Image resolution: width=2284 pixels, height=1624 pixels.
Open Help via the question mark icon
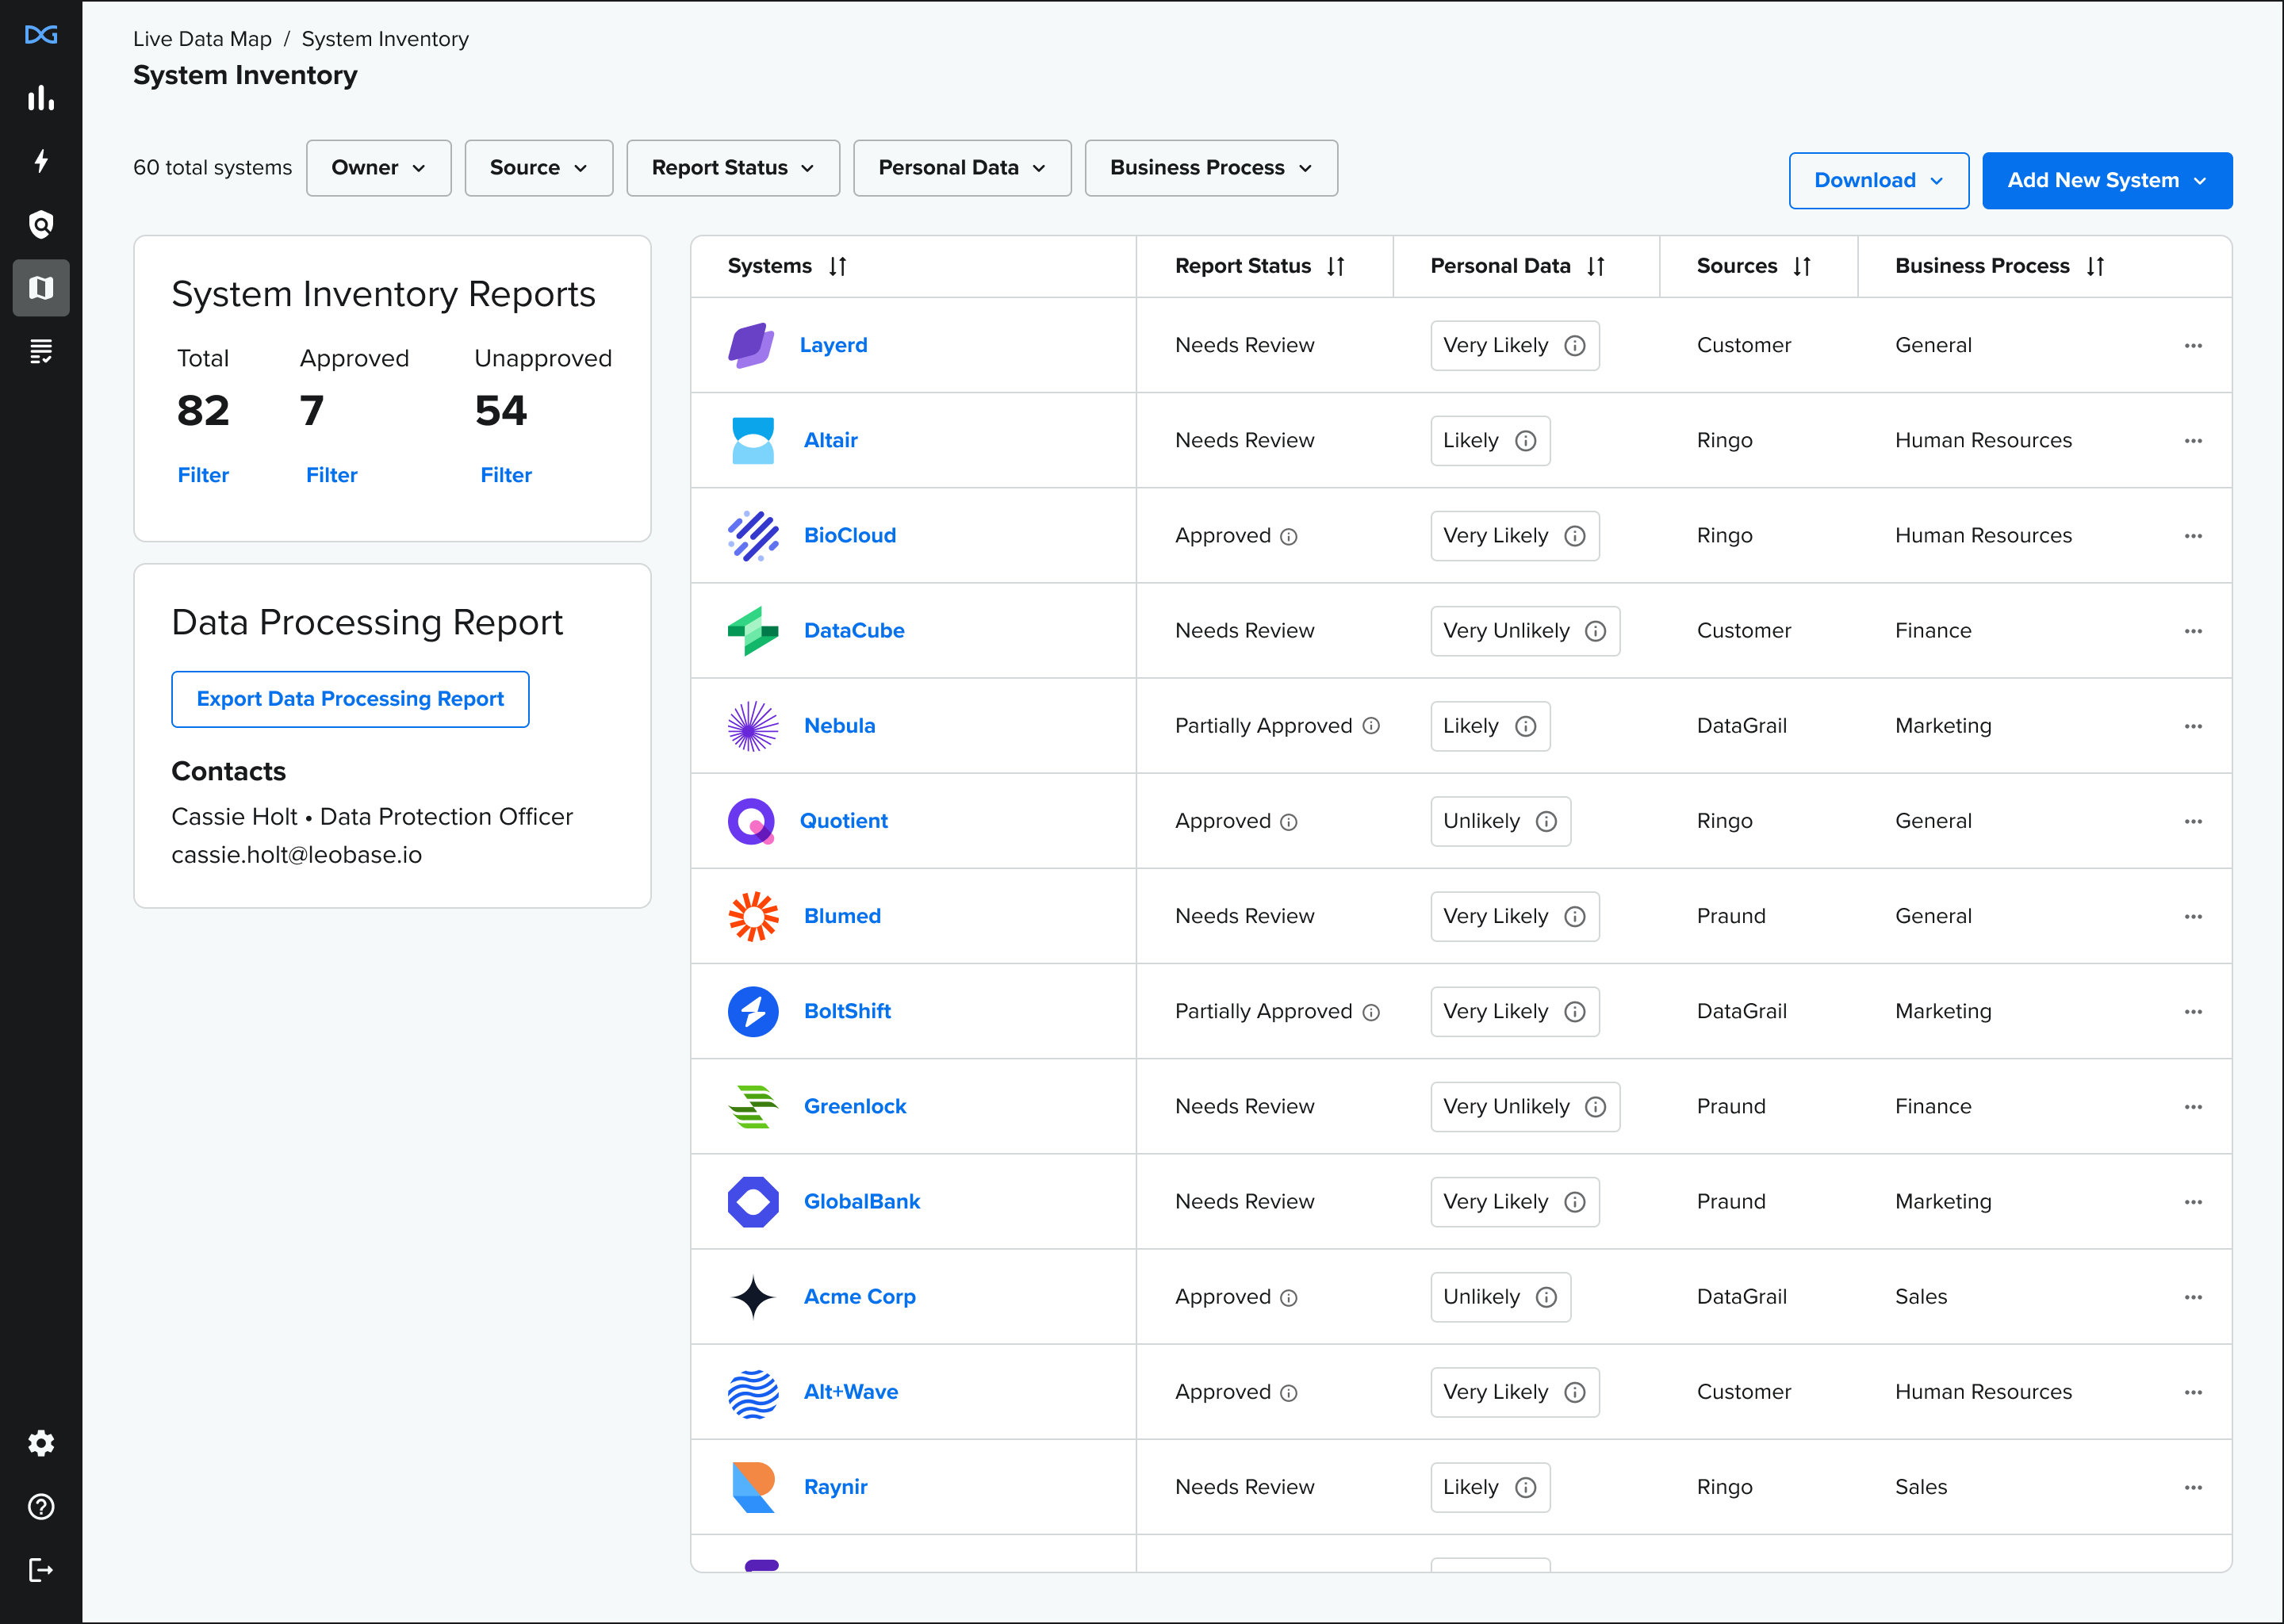coord(41,1507)
